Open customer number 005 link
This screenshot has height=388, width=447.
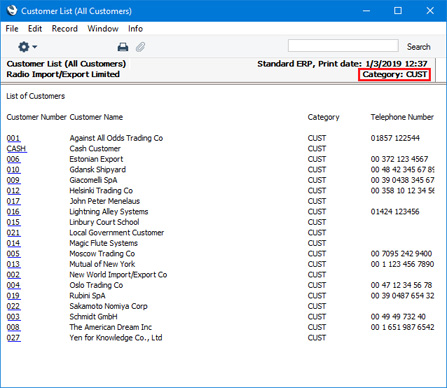(x=13, y=254)
